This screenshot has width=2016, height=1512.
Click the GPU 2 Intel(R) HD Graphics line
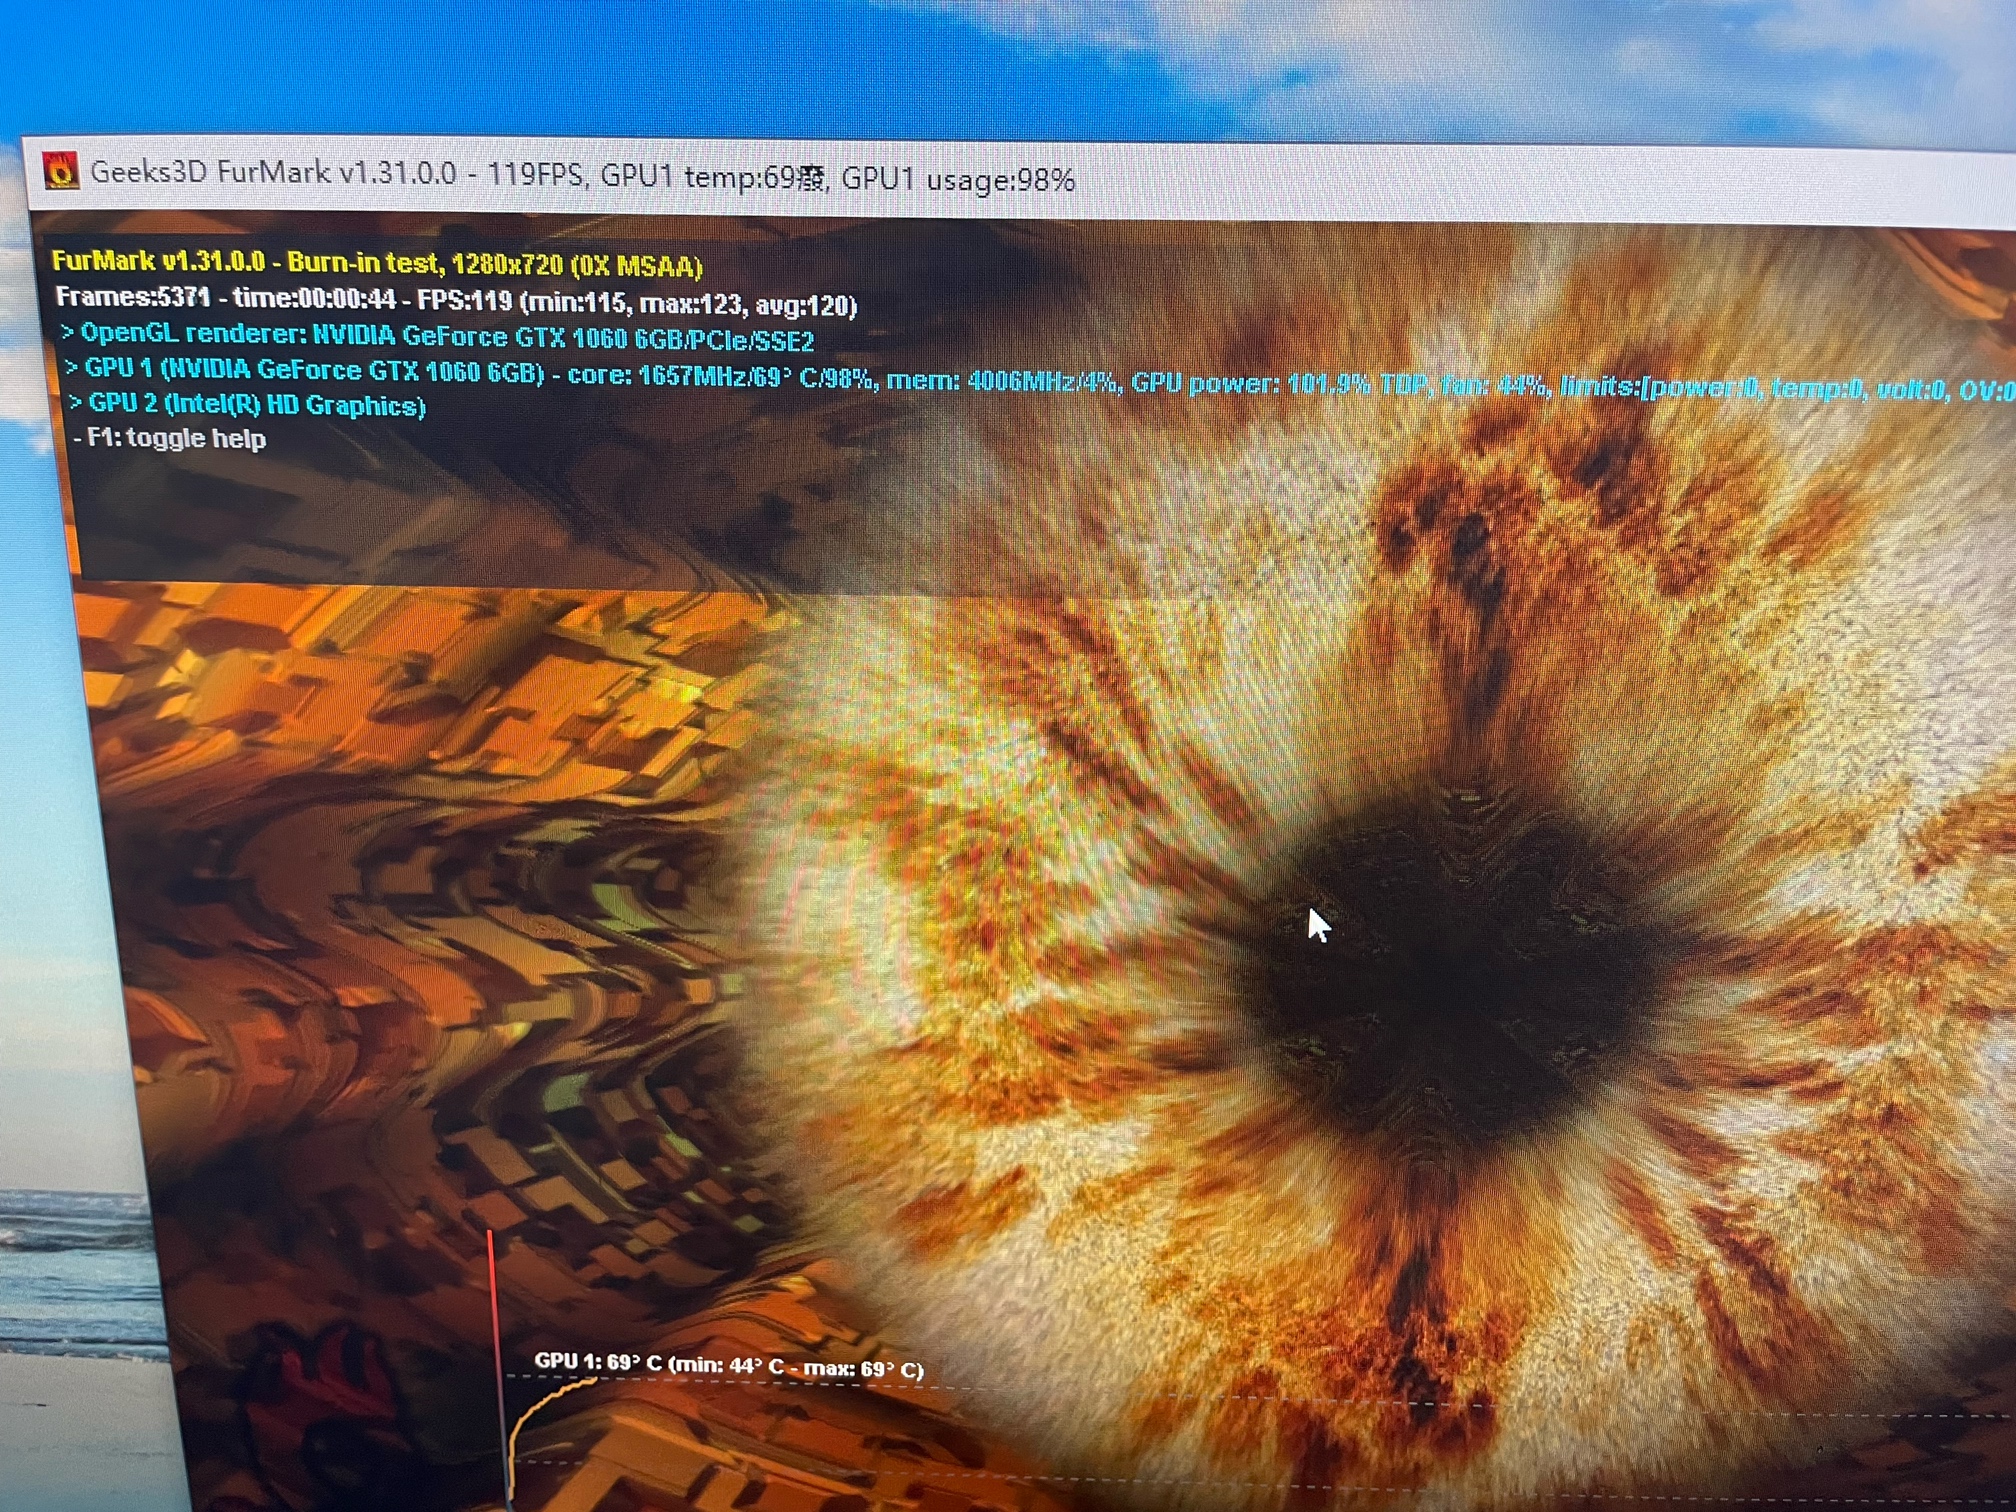tap(247, 404)
